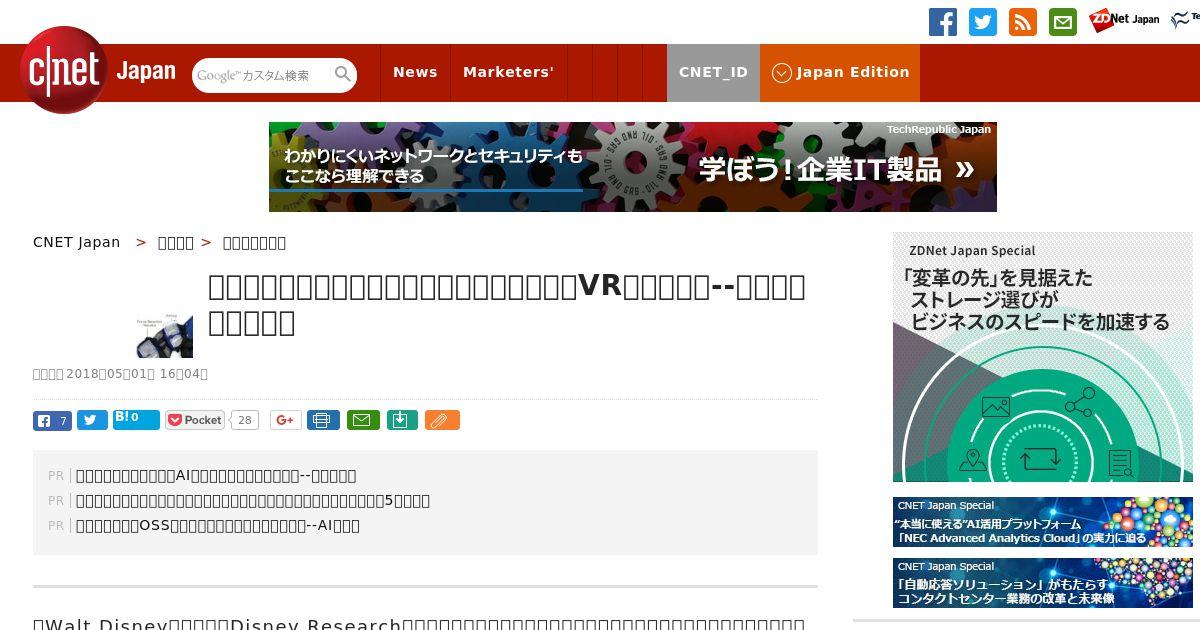Open the third PR link mentioning OSS
The image size is (1200, 630).
coord(218,526)
